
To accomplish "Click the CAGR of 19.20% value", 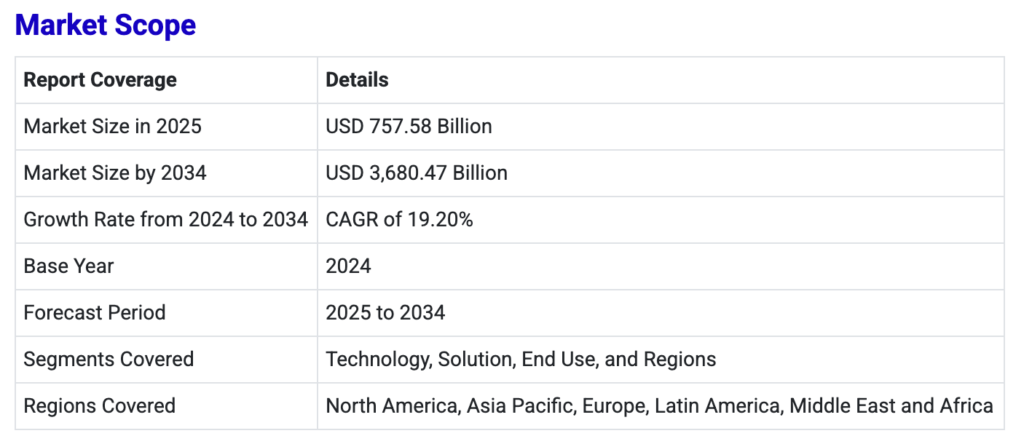I will pos(399,219).
